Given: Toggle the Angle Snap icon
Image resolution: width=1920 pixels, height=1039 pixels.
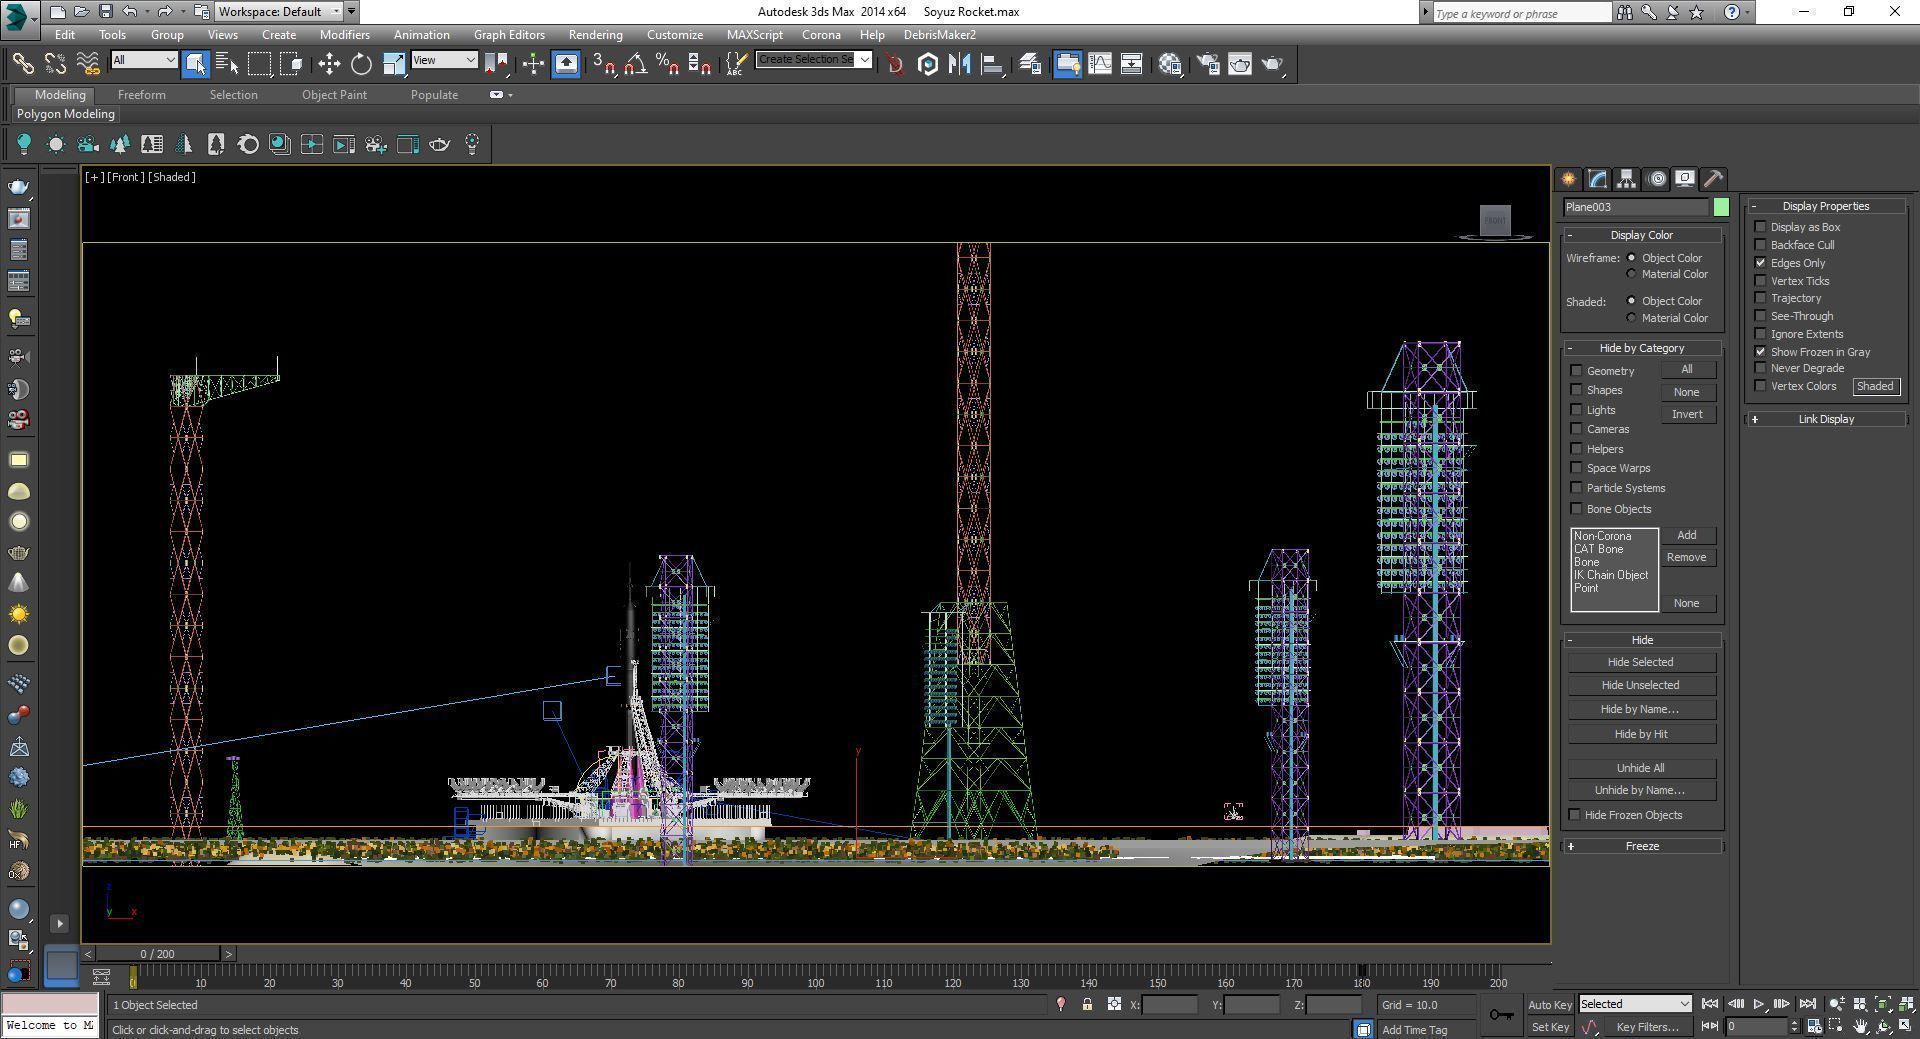Looking at the screenshot, I should click(635, 64).
